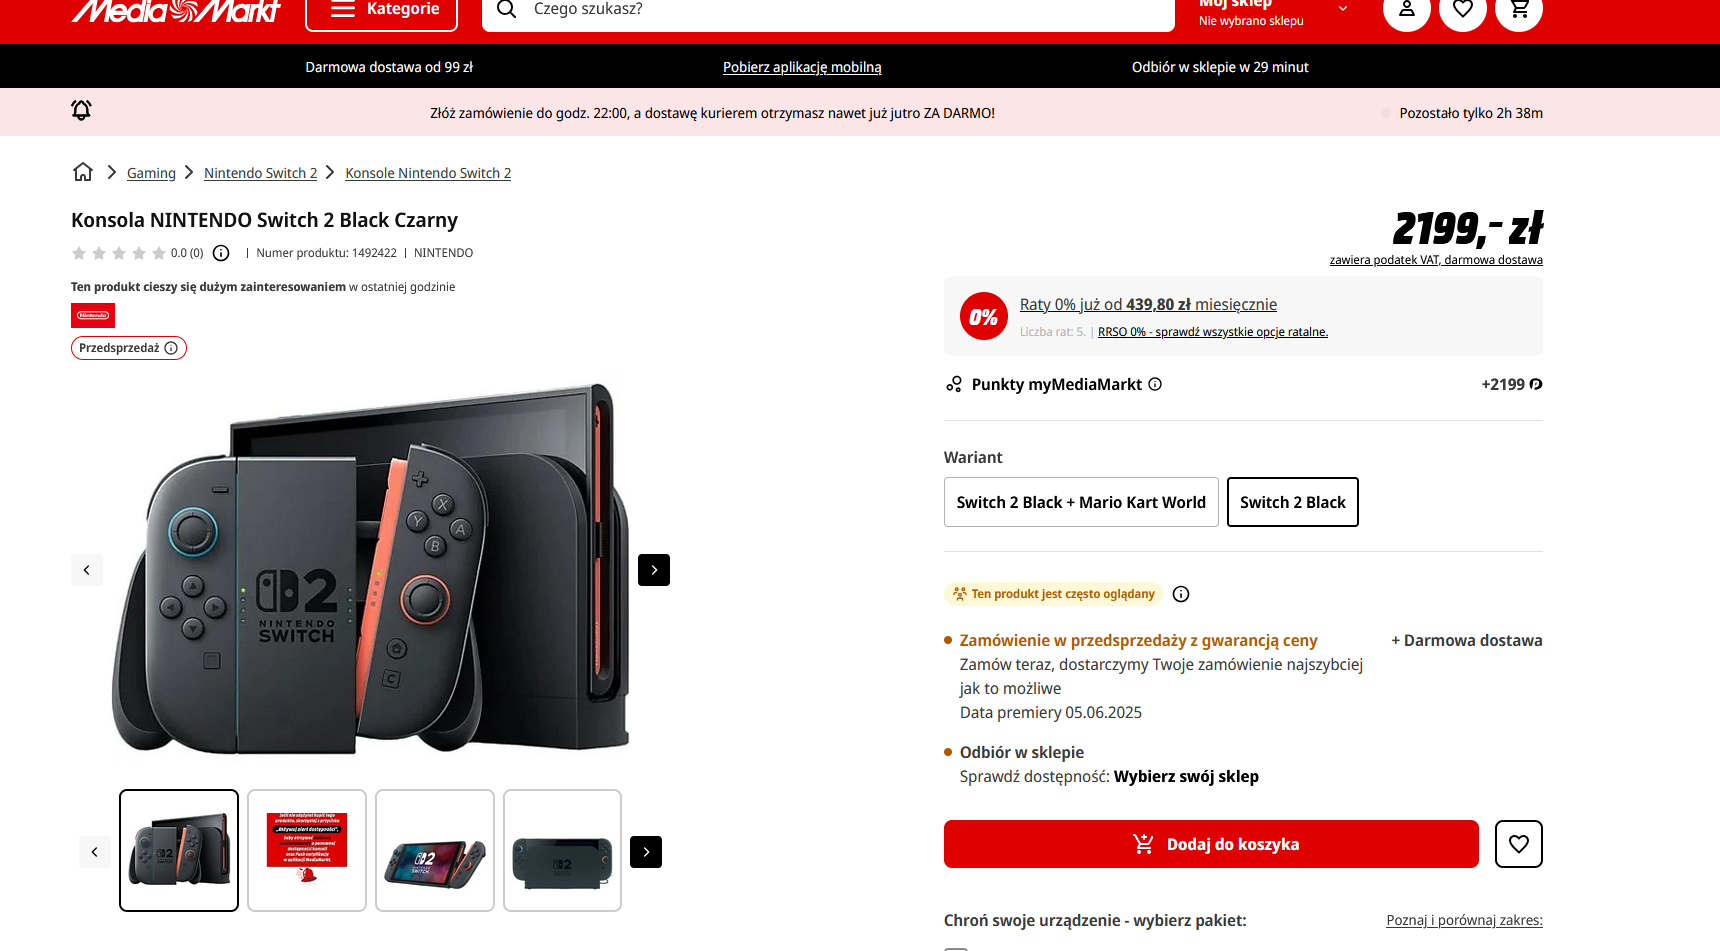This screenshot has width=1720, height=951.
Task: Advance thumbnail strip with right arrow
Action: tap(646, 852)
